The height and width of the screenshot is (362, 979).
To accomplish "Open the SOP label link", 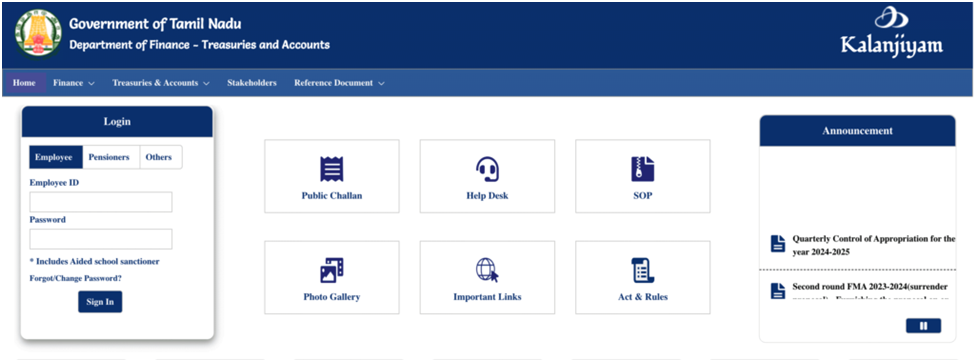I will pos(642,196).
